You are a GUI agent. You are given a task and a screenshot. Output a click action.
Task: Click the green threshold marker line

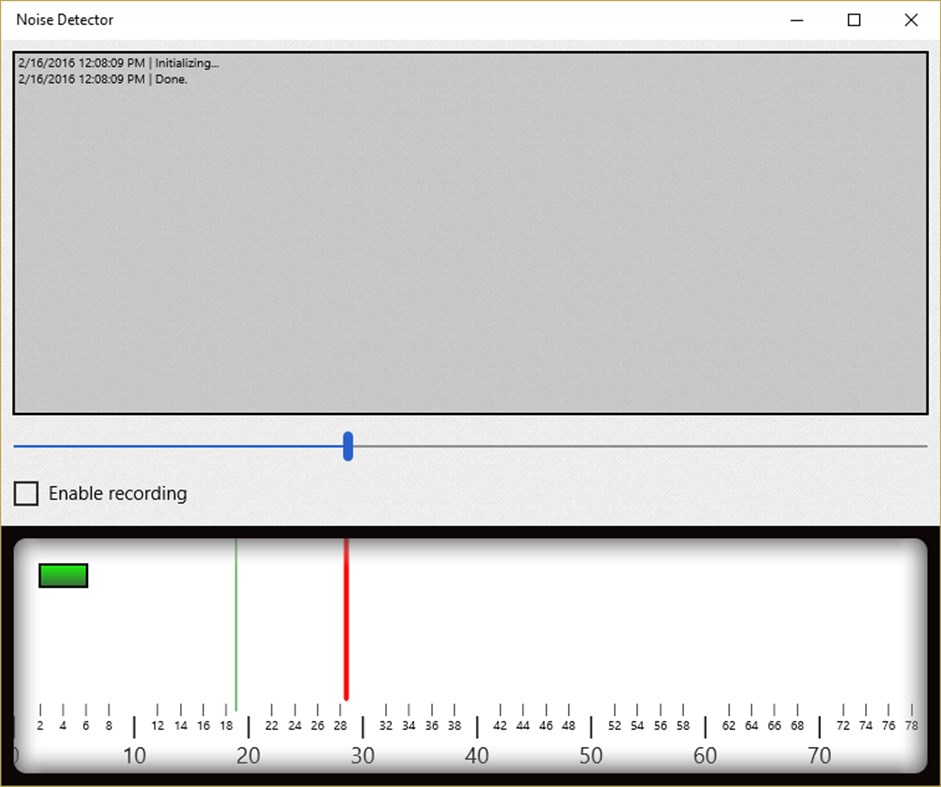(237, 620)
